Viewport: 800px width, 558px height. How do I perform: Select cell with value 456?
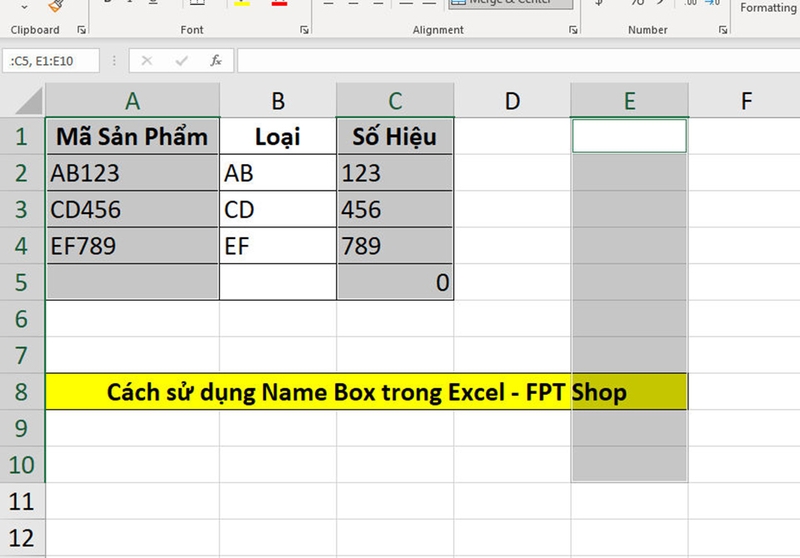(x=395, y=210)
